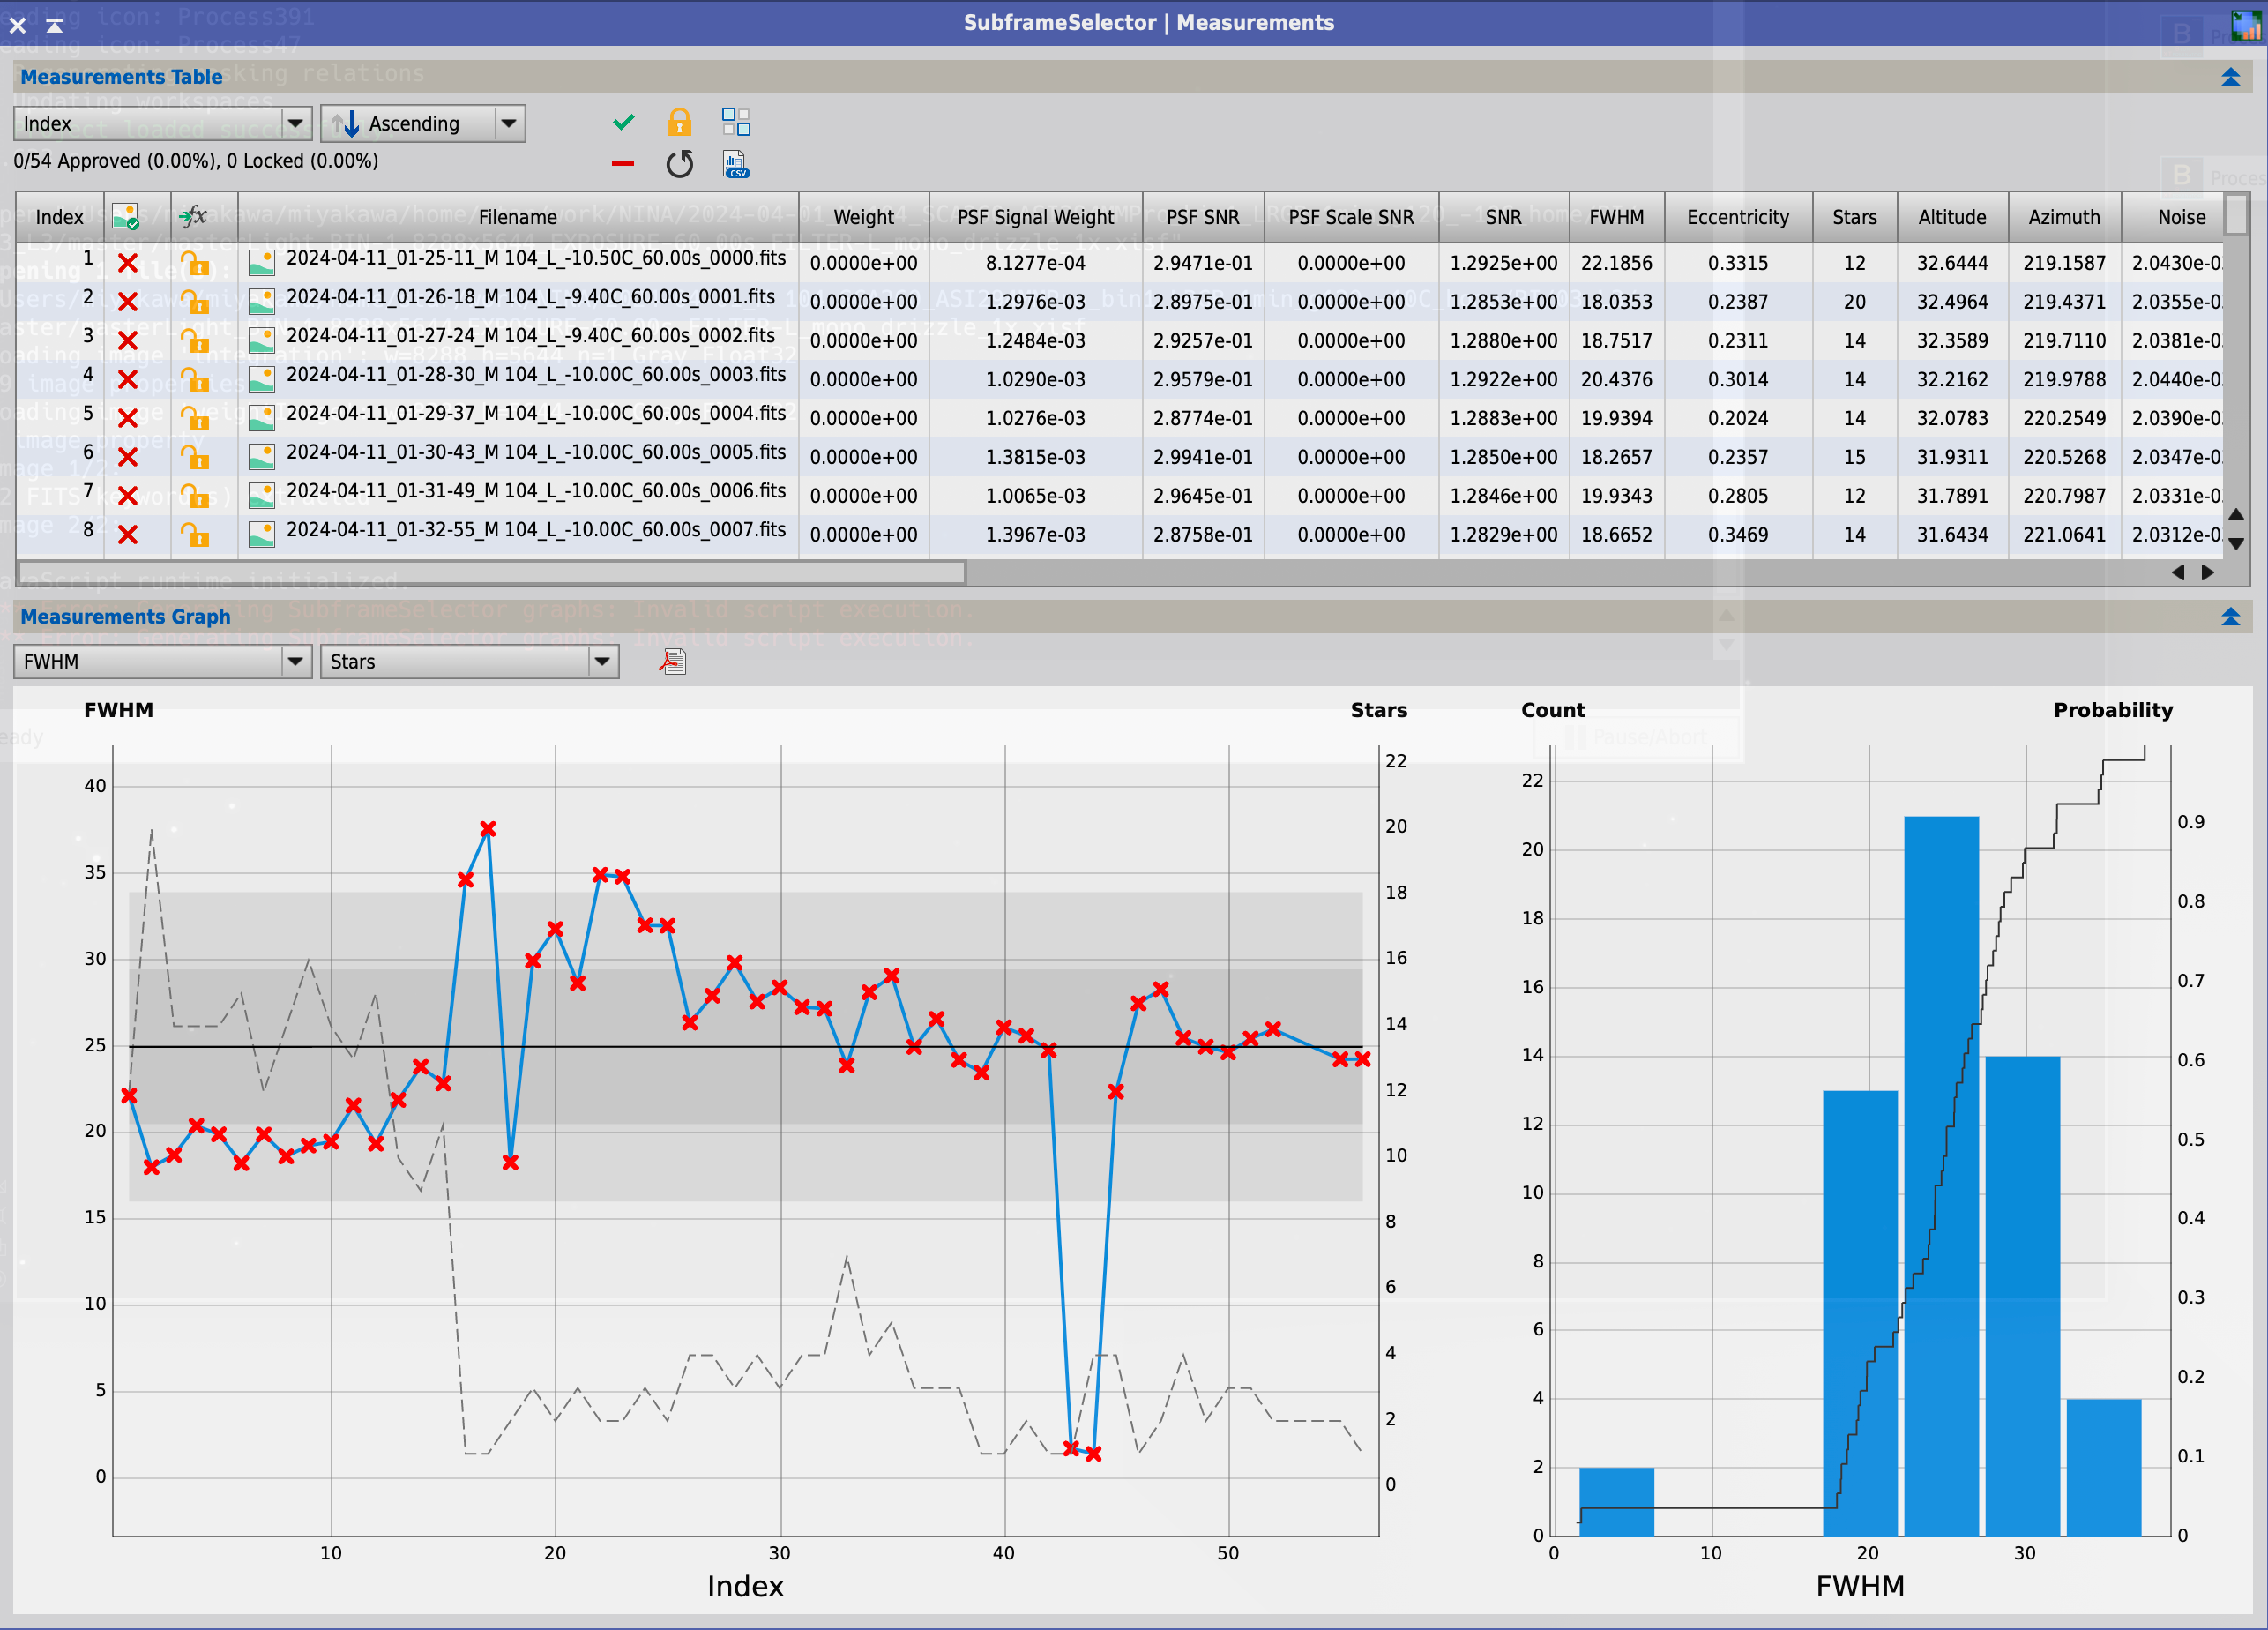Viewport: 2268px width, 1630px height.
Task: Click the PSF Signal Weight column header
Action: 1035,217
